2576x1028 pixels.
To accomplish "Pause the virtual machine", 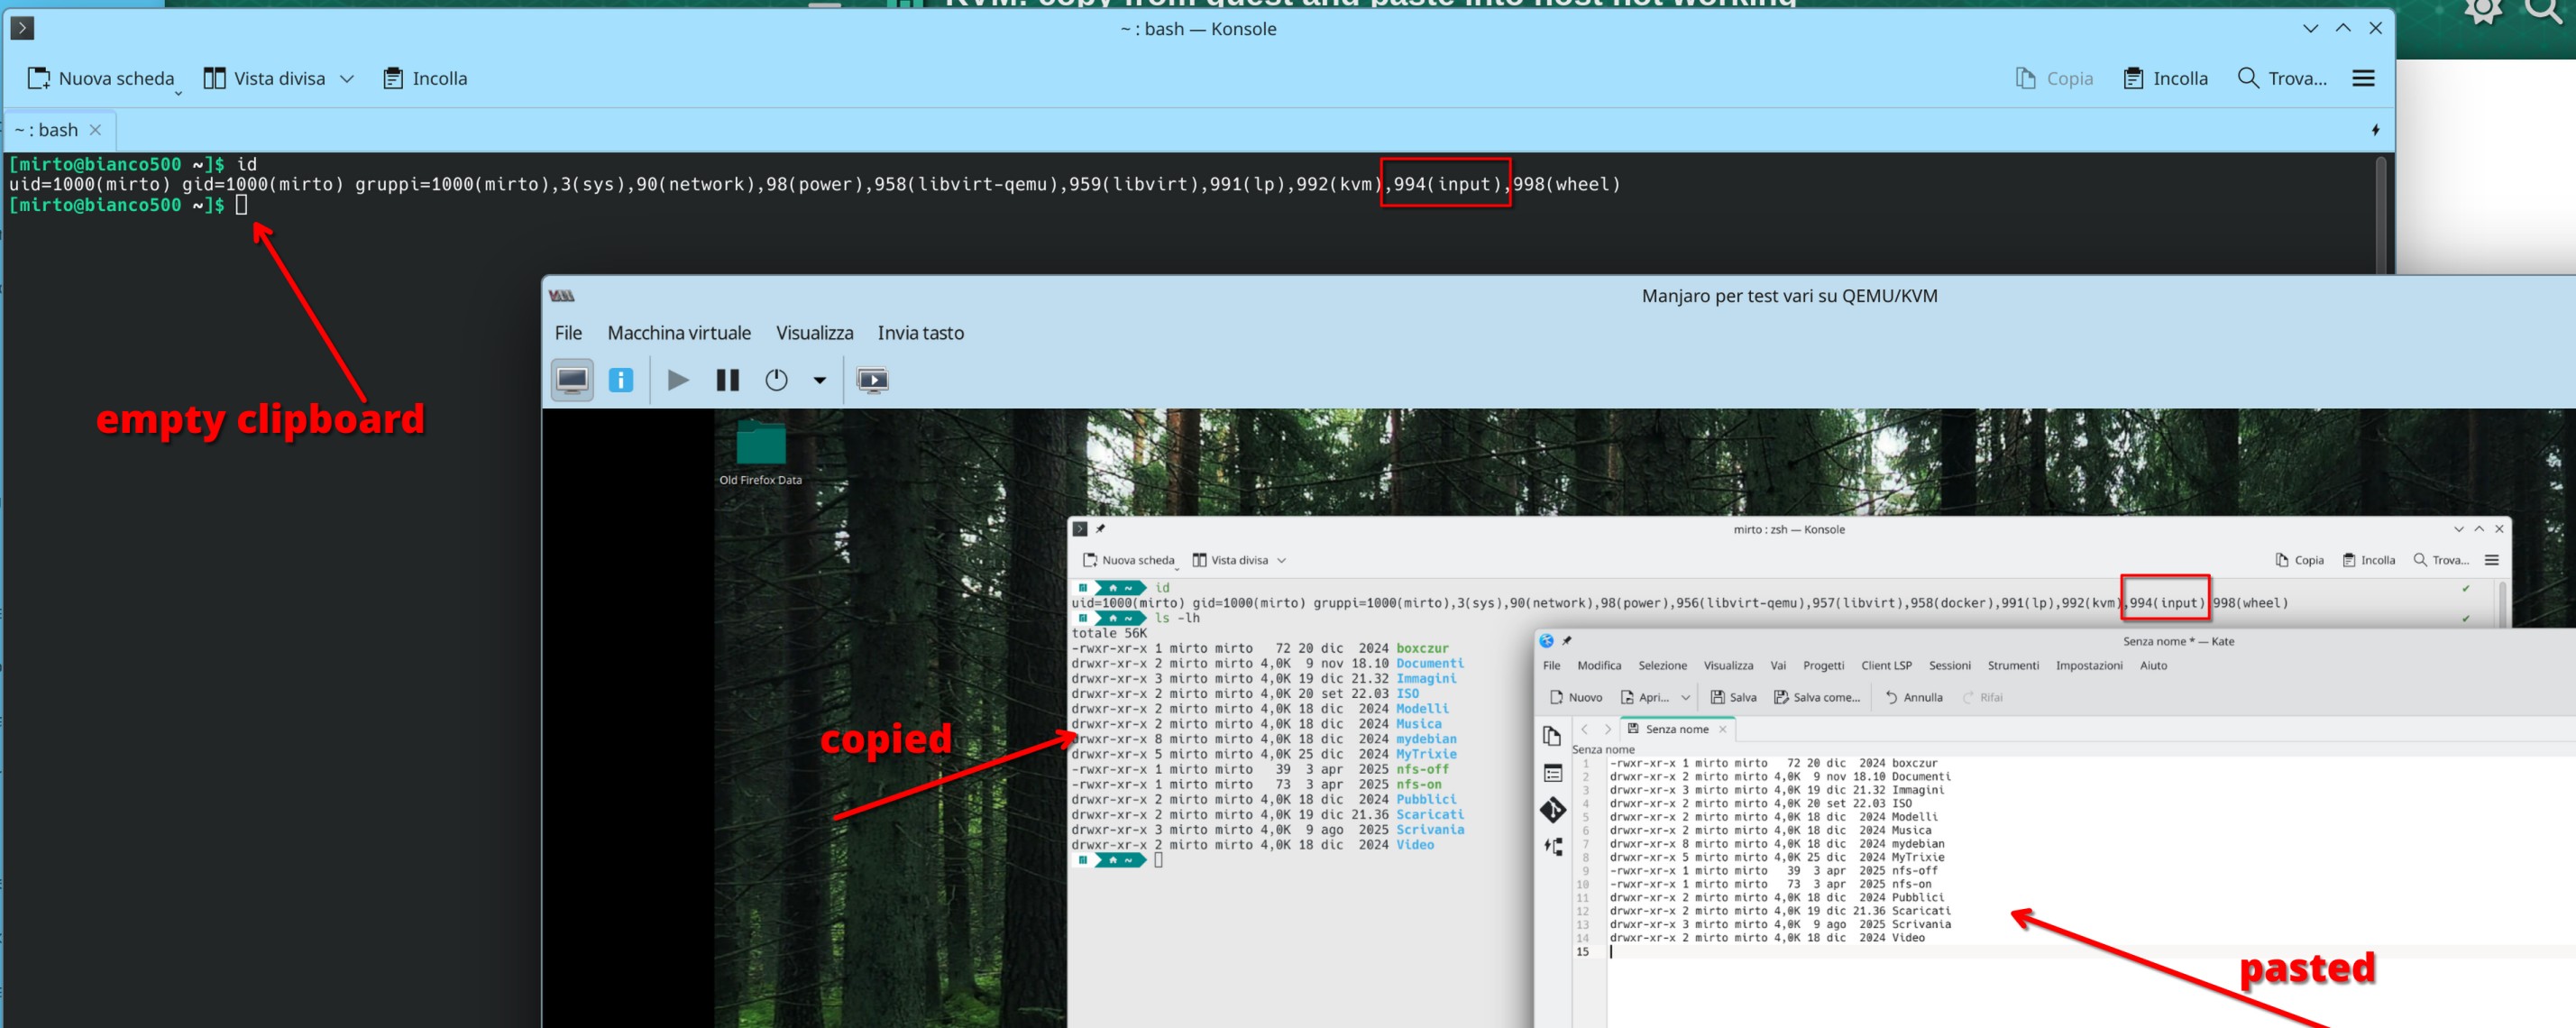I will [727, 380].
